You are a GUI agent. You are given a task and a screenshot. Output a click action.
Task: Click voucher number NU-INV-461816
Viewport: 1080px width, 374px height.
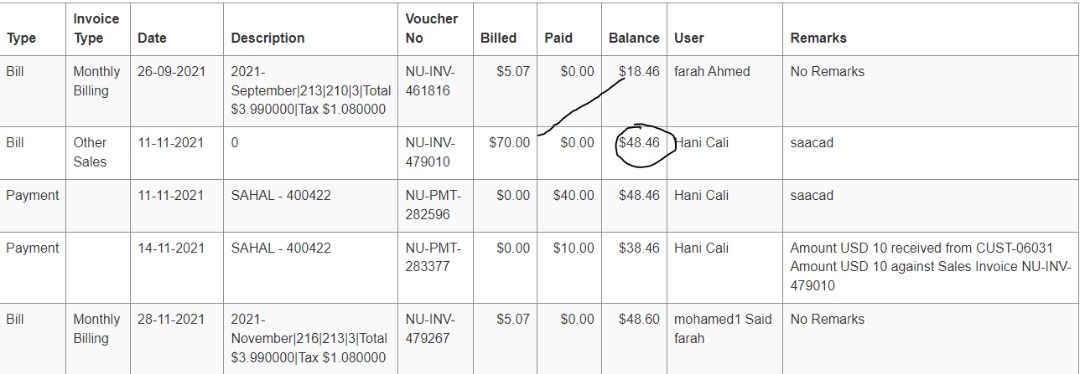(430, 81)
